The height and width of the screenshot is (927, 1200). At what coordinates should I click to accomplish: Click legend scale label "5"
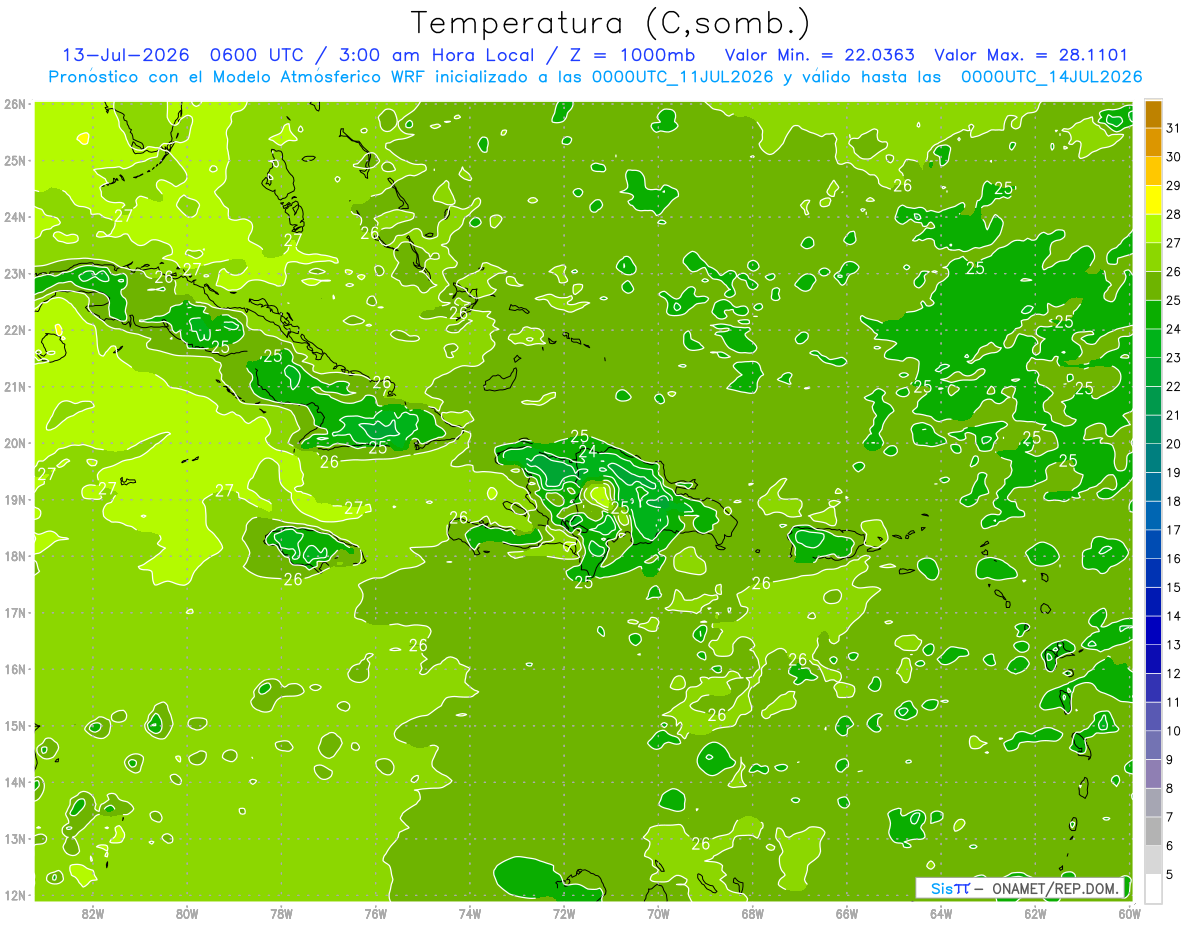point(1170,874)
